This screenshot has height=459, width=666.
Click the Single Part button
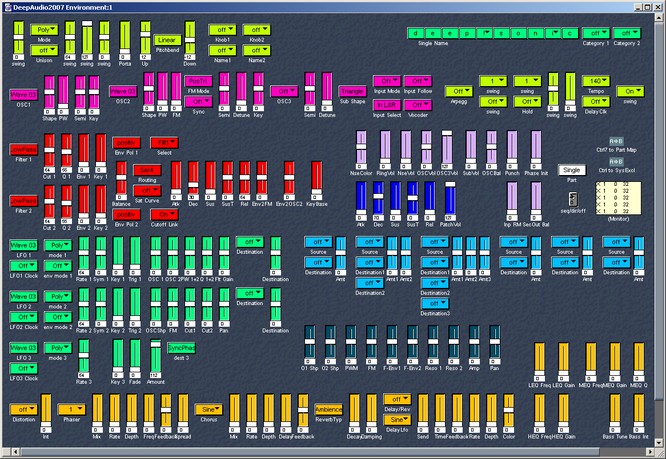click(x=572, y=170)
